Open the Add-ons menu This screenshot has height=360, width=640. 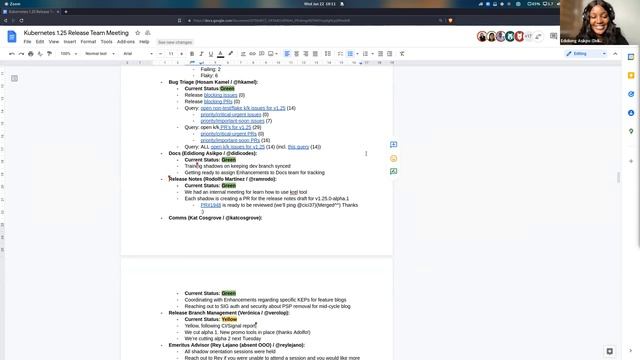pos(126,42)
